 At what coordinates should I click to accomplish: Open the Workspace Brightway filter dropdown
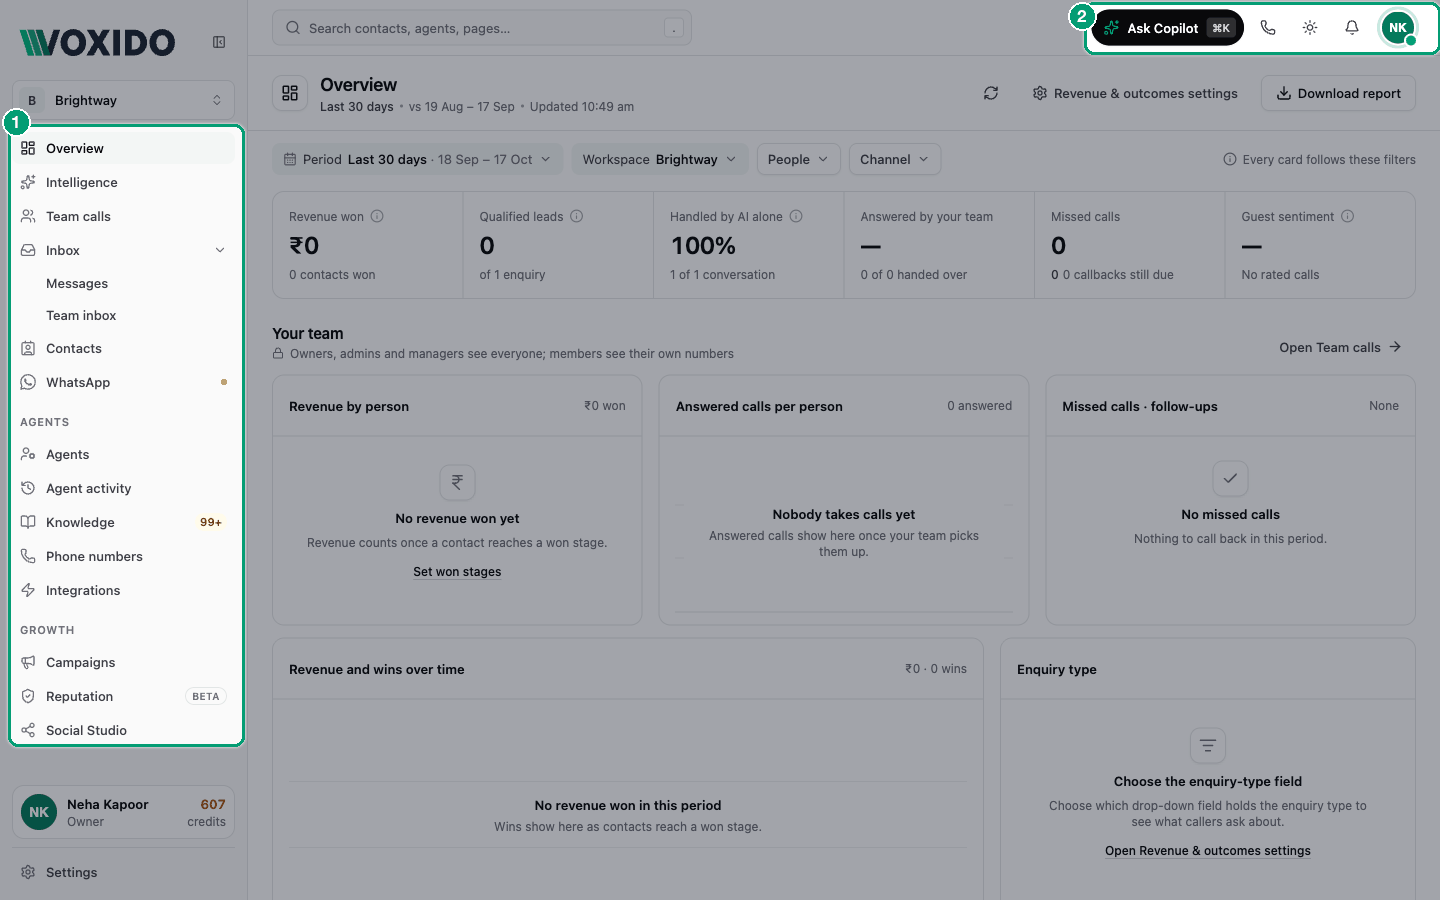click(x=660, y=159)
